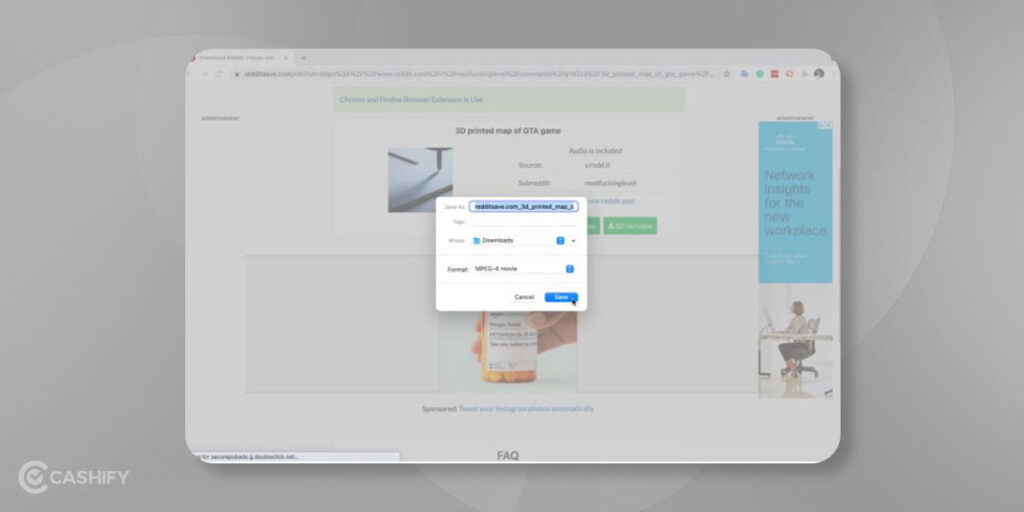Select the Download Reddit Videos browser tab
The image size is (1024, 512).
239,57
